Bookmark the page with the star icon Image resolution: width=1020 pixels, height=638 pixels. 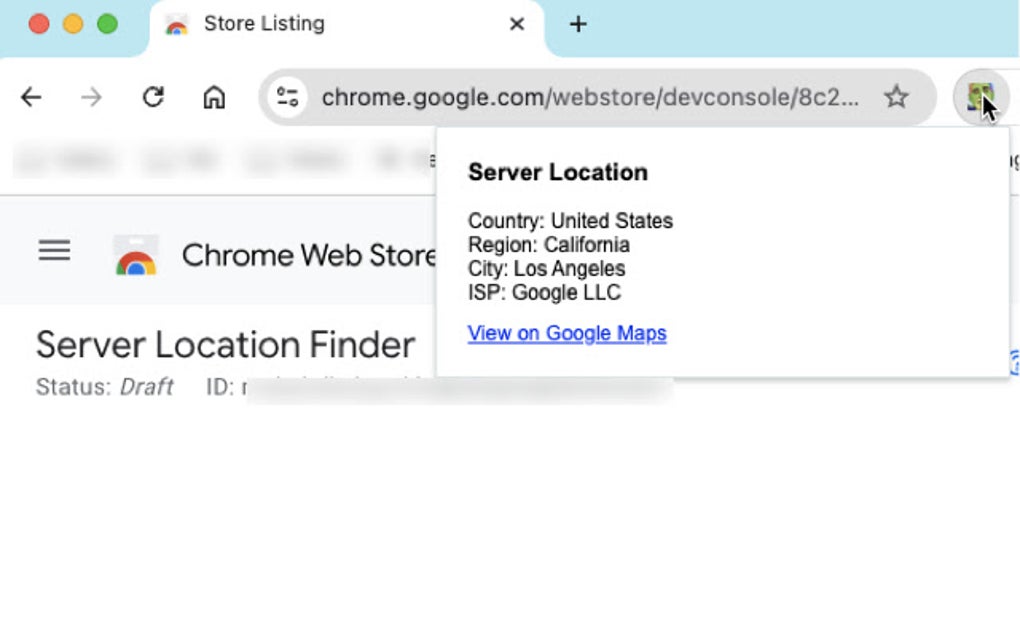click(897, 97)
